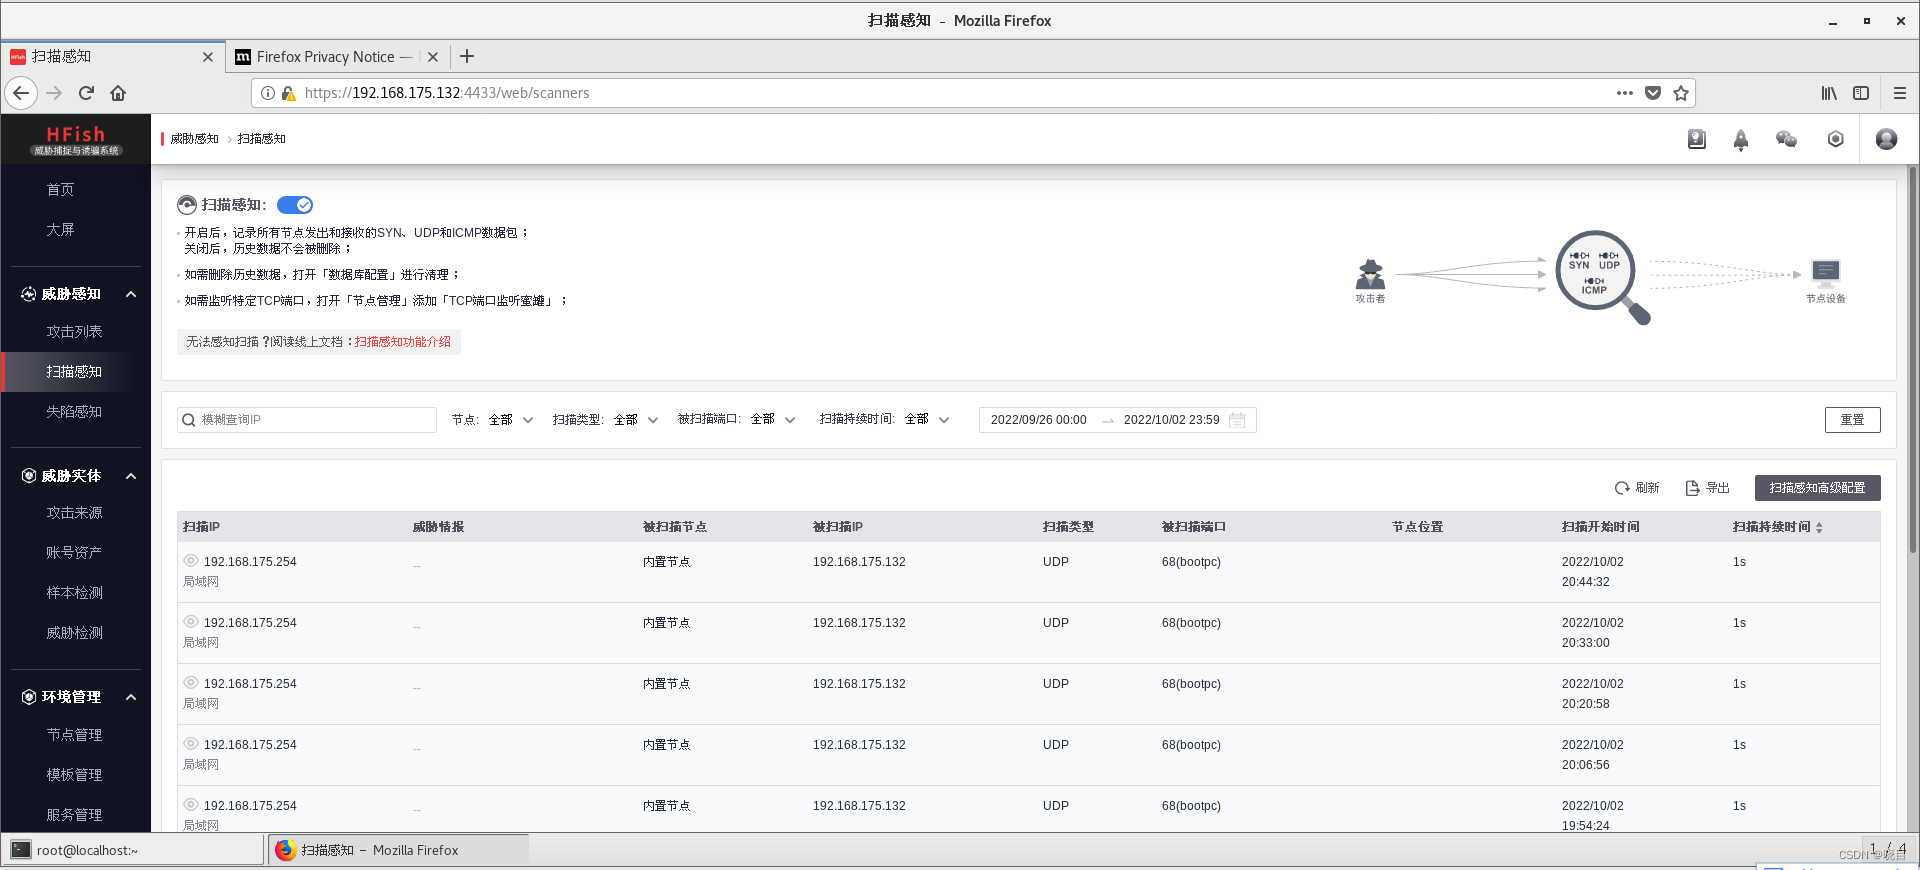Open page actions three-dot menu in URL bar
Viewport: 1920px width, 870px height.
pyautogui.click(x=1625, y=93)
